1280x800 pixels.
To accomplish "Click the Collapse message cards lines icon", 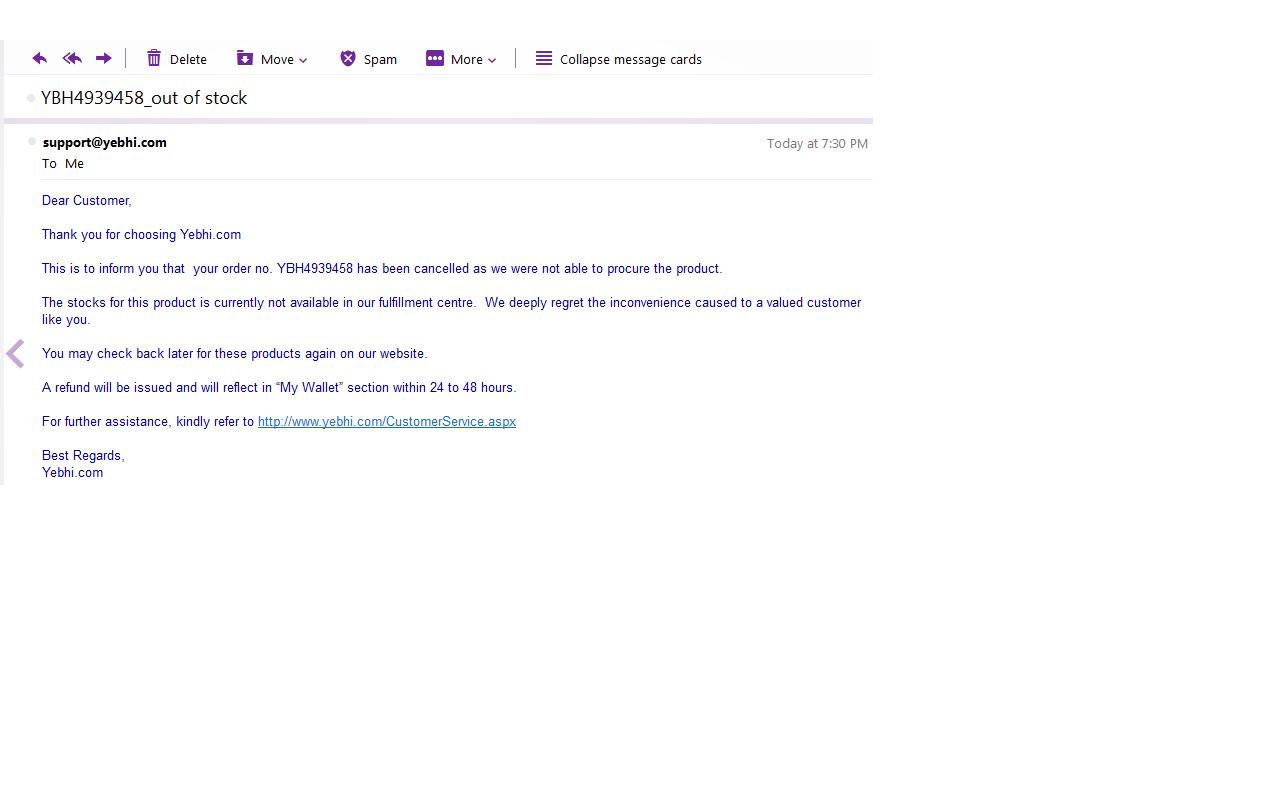I will click(x=544, y=59).
